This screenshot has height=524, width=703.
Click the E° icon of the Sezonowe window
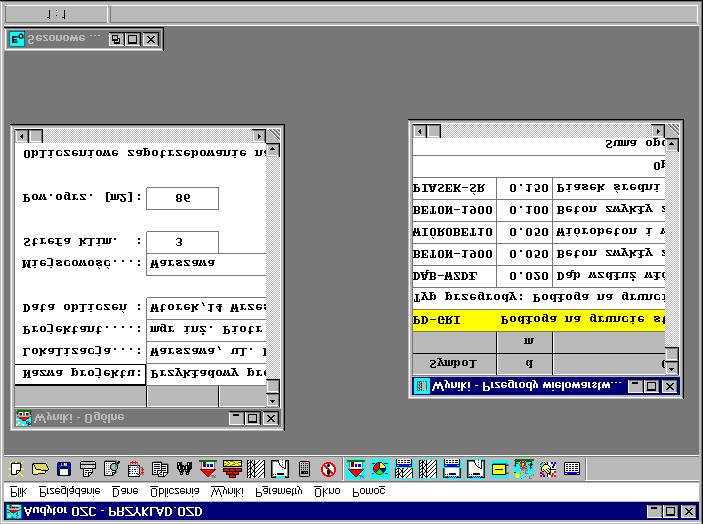(x=17, y=39)
